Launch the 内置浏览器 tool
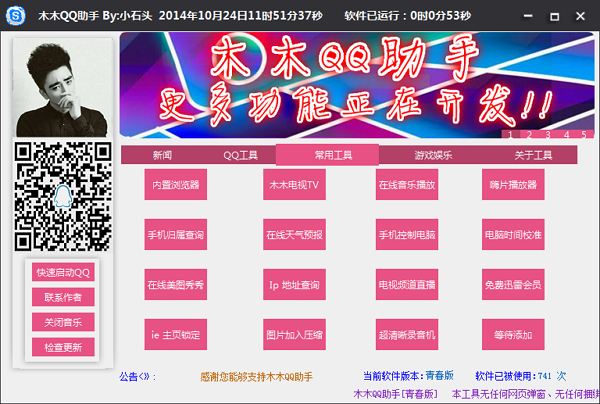 [176, 184]
